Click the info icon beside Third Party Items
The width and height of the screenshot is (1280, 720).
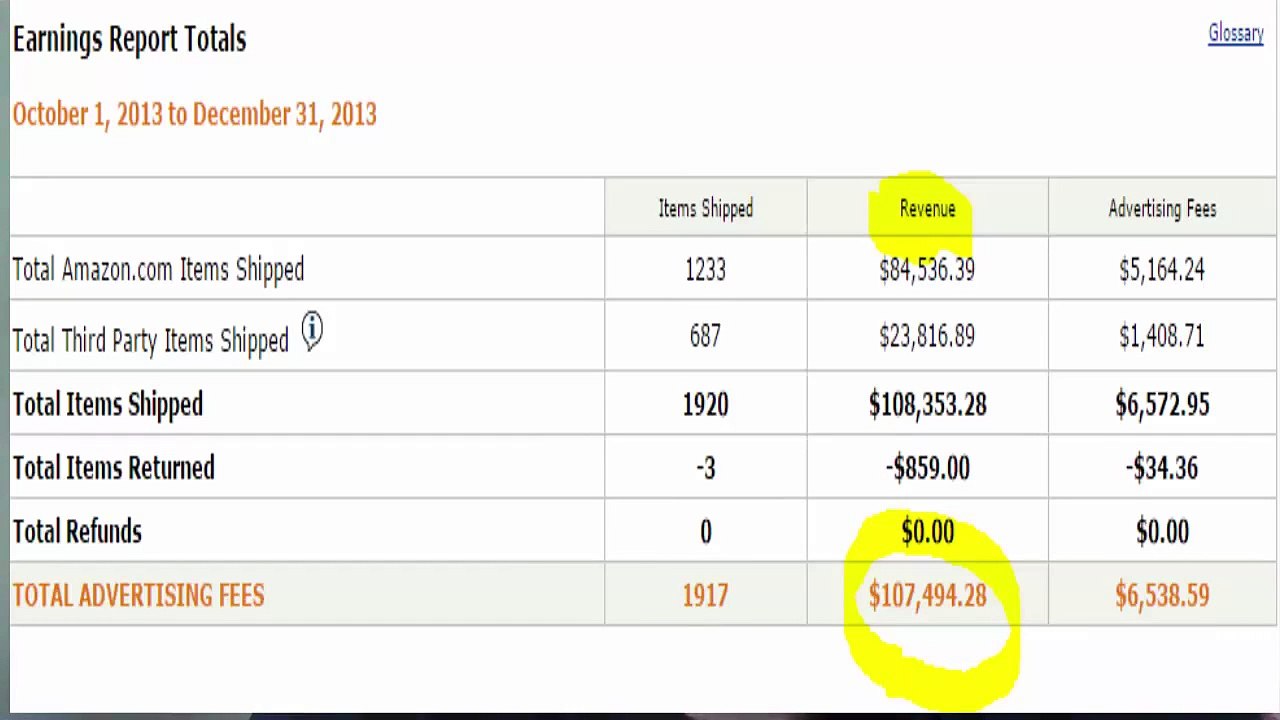point(312,331)
